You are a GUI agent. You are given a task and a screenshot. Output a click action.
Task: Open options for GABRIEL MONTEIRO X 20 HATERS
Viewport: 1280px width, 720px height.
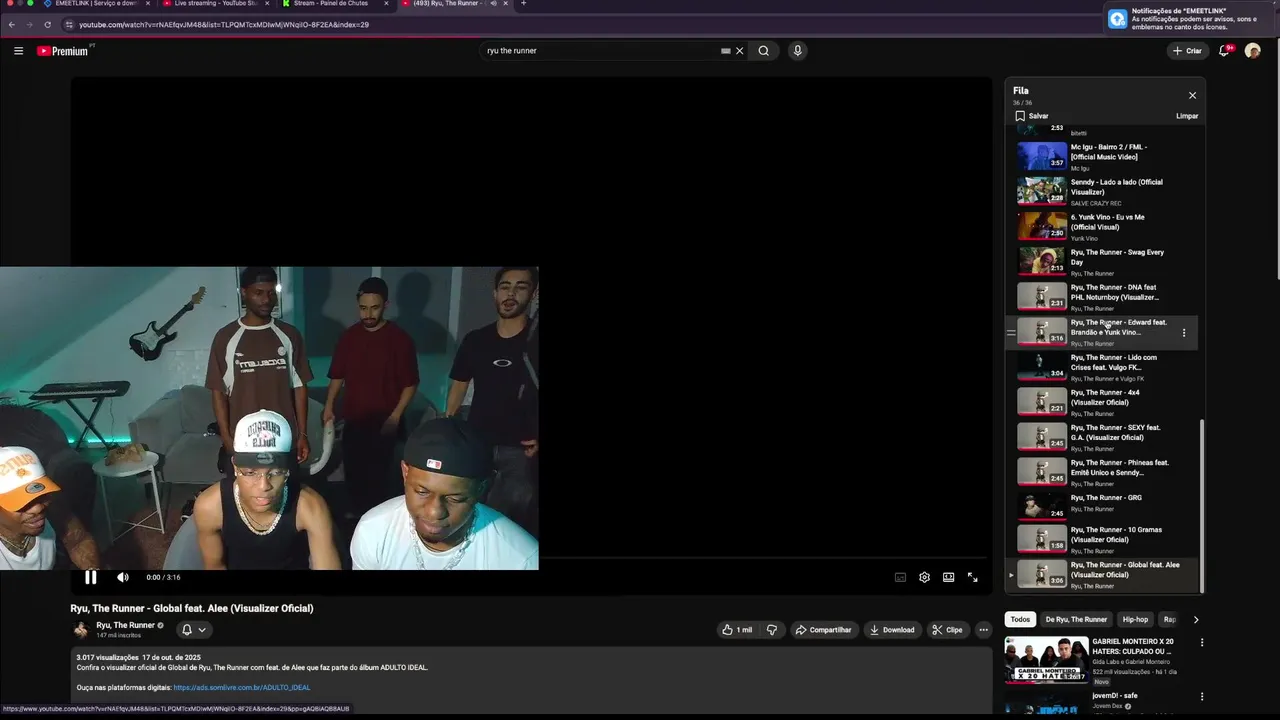(x=1202, y=643)
